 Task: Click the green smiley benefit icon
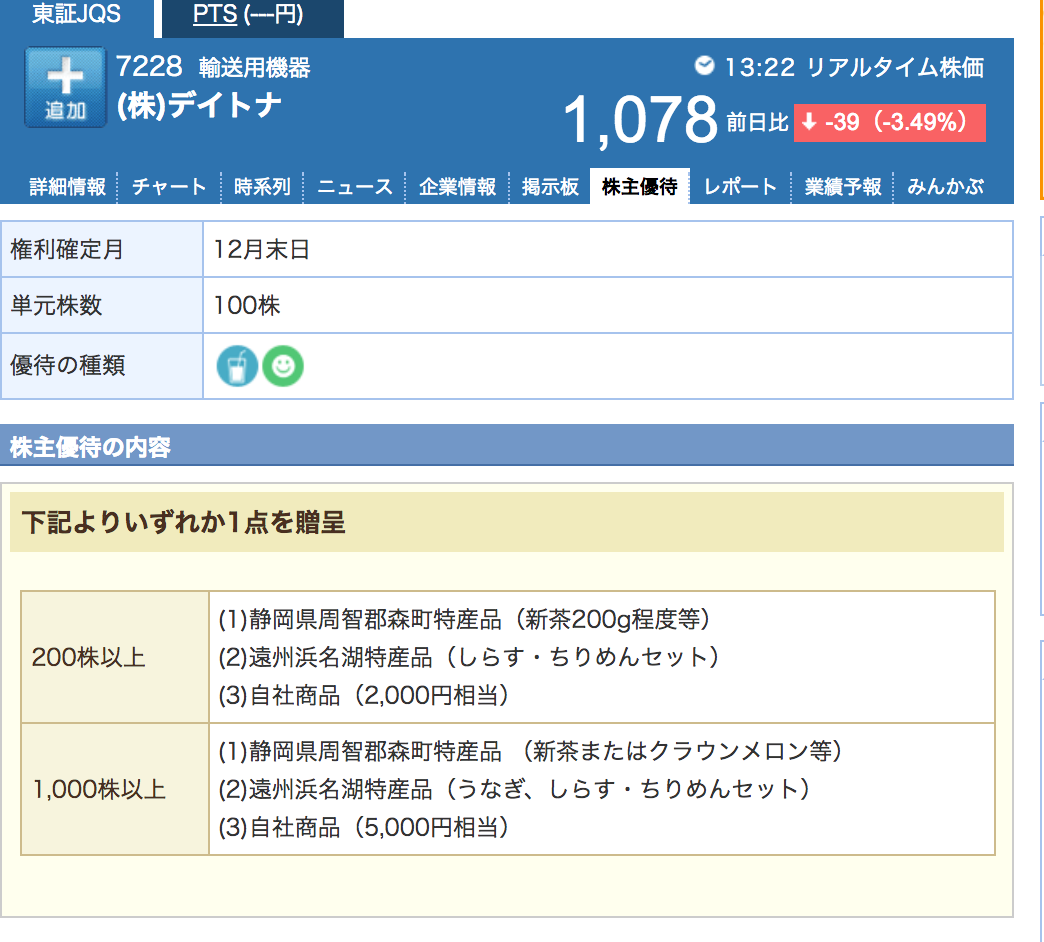click(283, 366)
